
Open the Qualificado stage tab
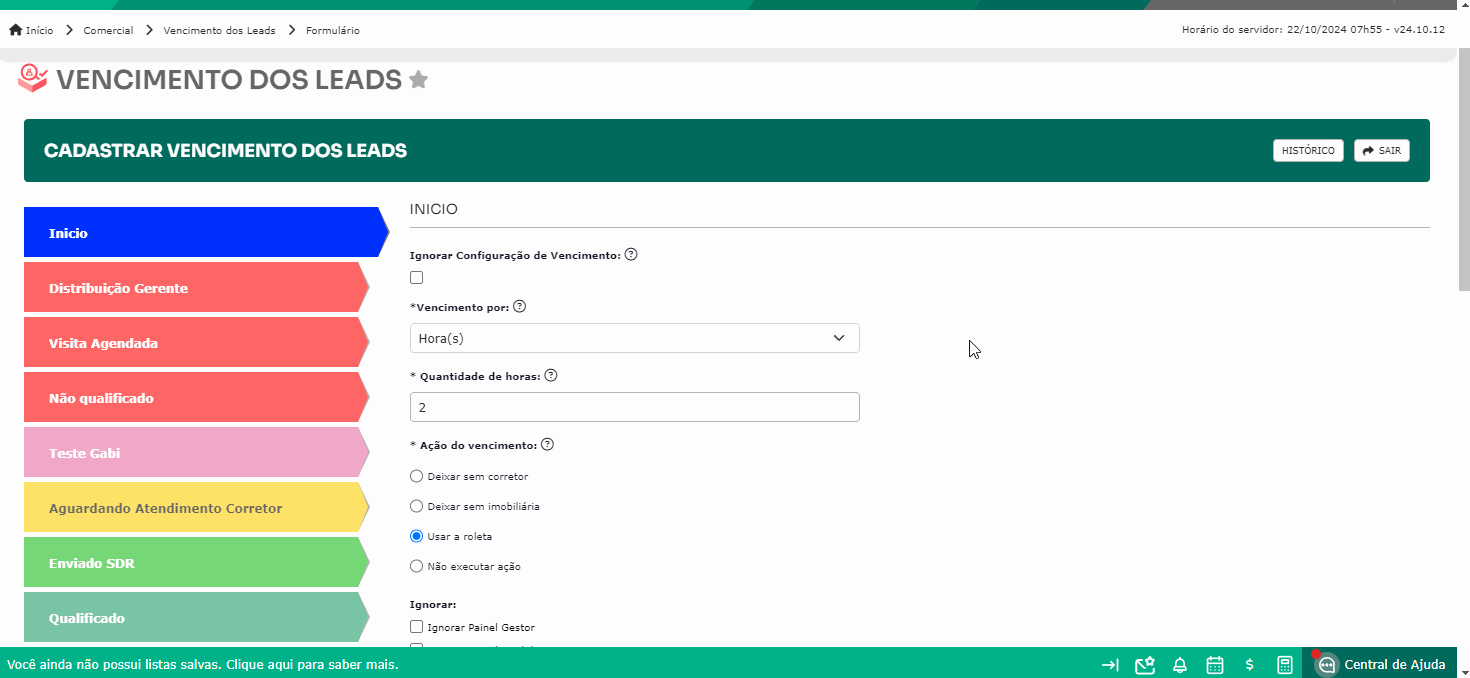[197, 618]
